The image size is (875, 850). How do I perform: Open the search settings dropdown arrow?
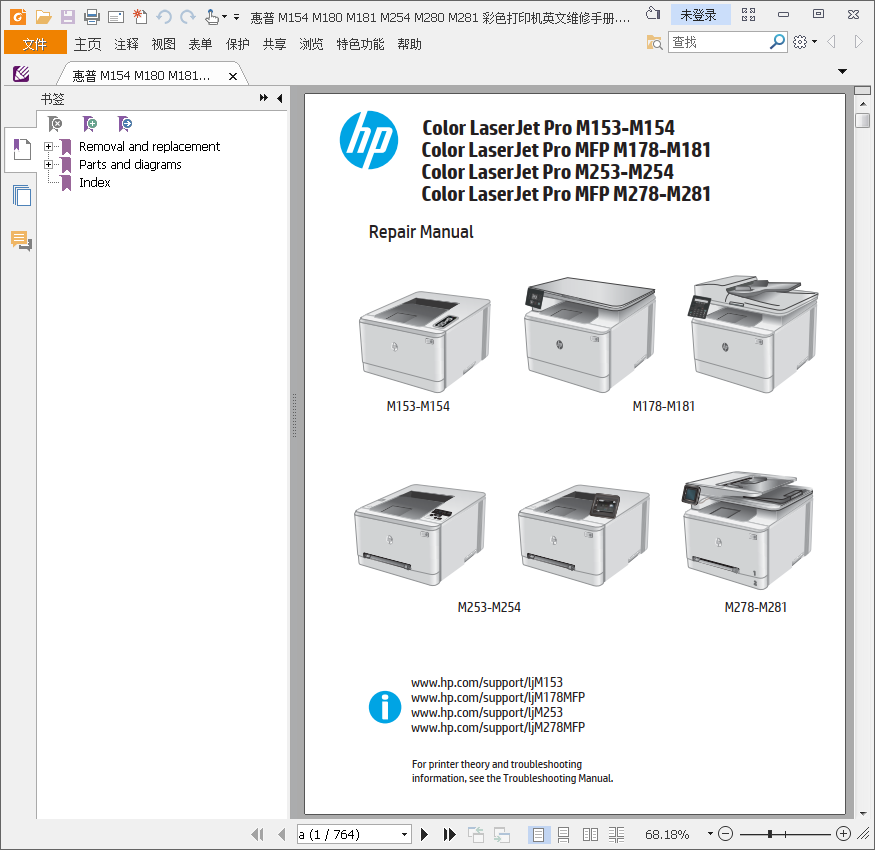click(x=814, y=42)
